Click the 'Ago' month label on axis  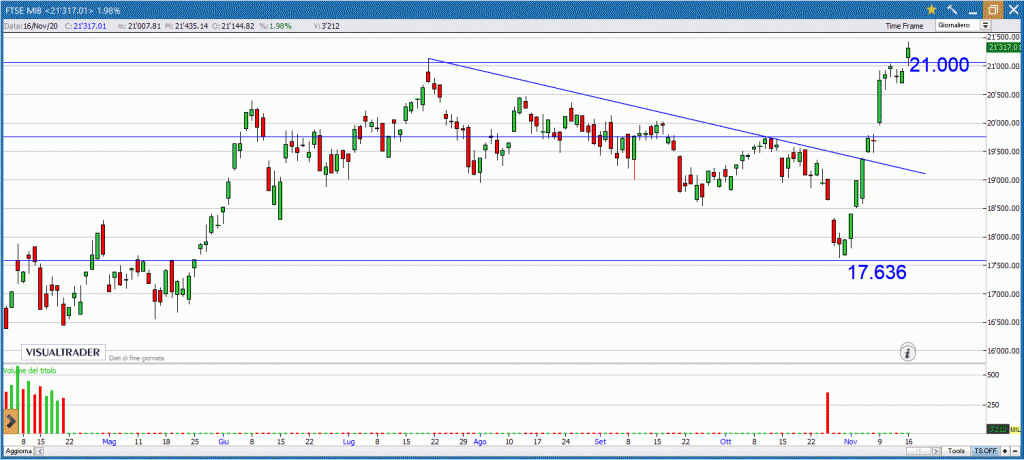click(x=479, y=441)
